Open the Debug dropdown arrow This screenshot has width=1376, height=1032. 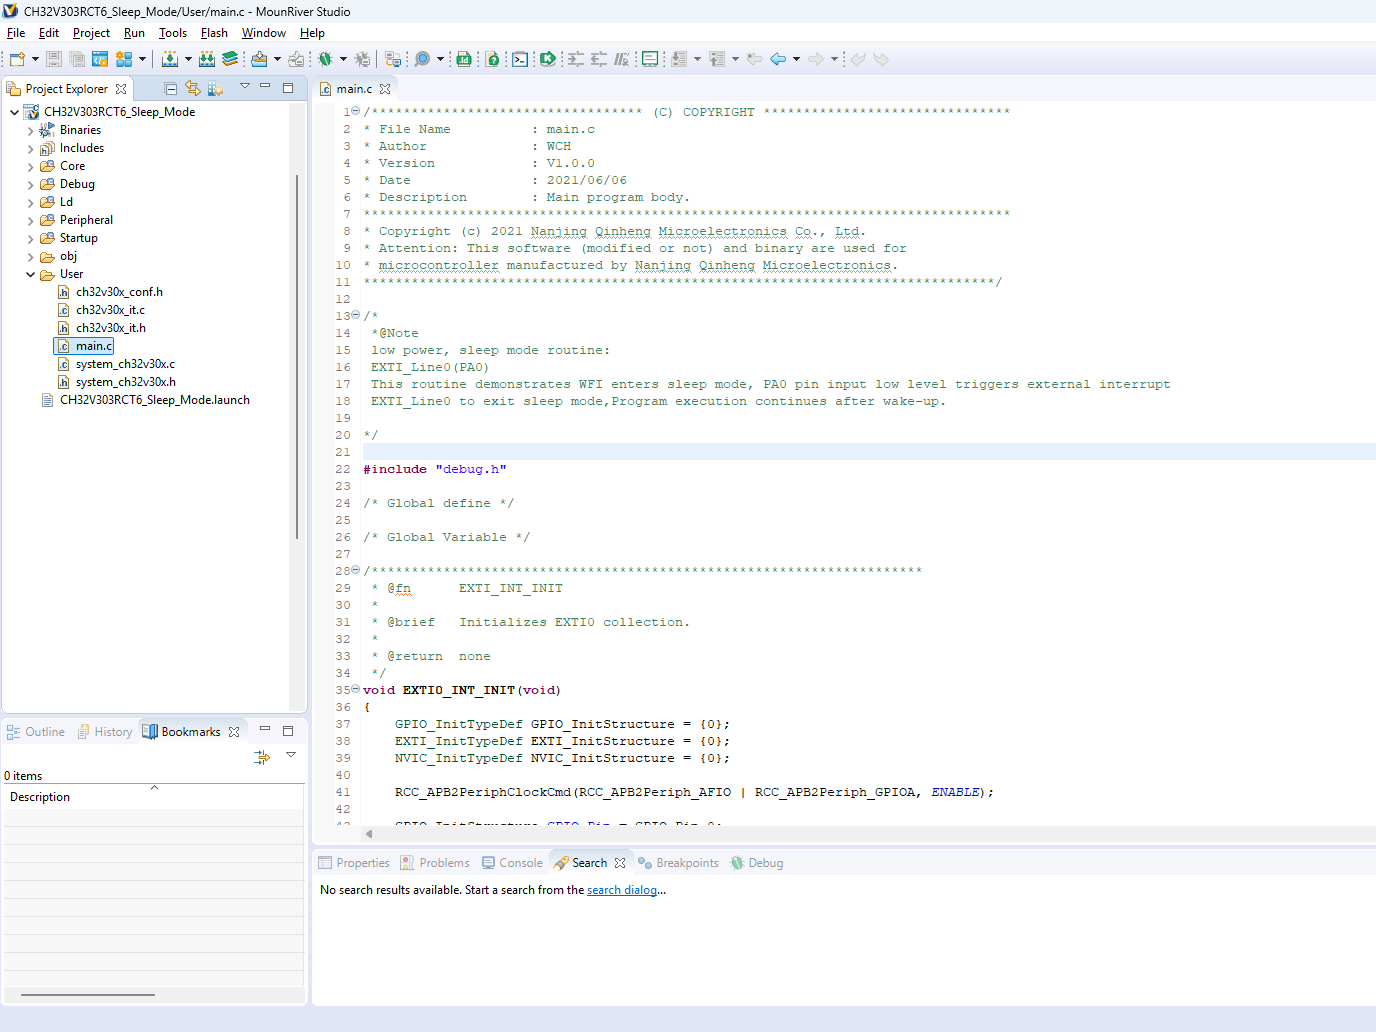[x=343, y=59]
